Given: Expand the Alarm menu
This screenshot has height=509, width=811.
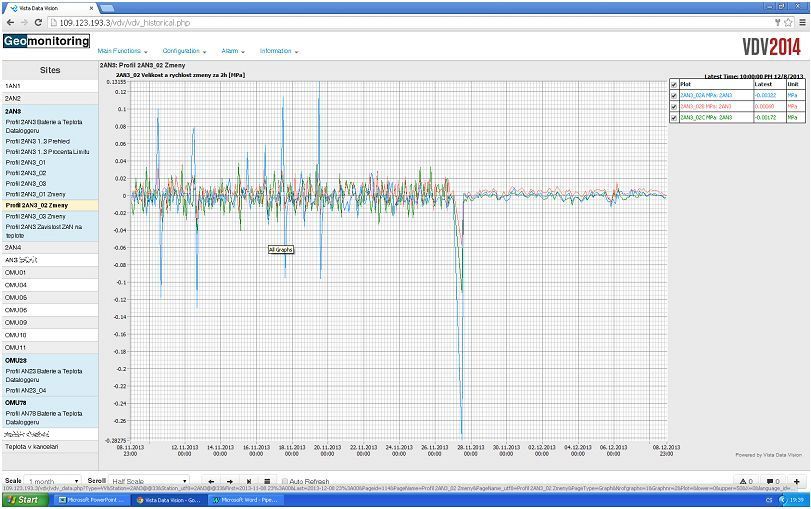Looking at the screenshot, I should tap(233, 51).
